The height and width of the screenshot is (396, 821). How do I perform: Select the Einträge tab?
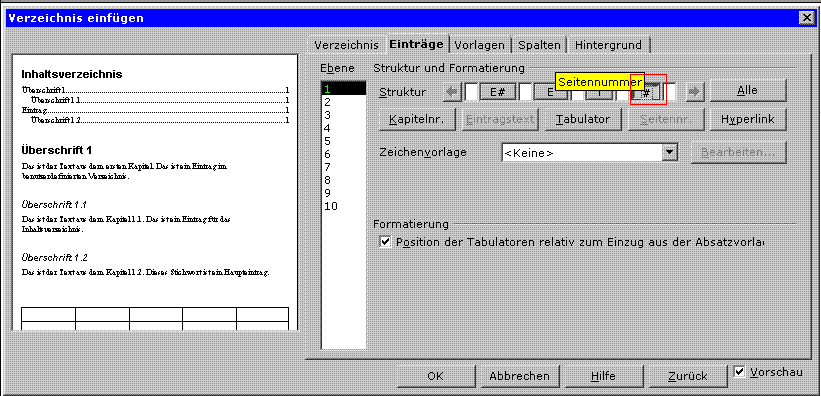tap(416, 44)
